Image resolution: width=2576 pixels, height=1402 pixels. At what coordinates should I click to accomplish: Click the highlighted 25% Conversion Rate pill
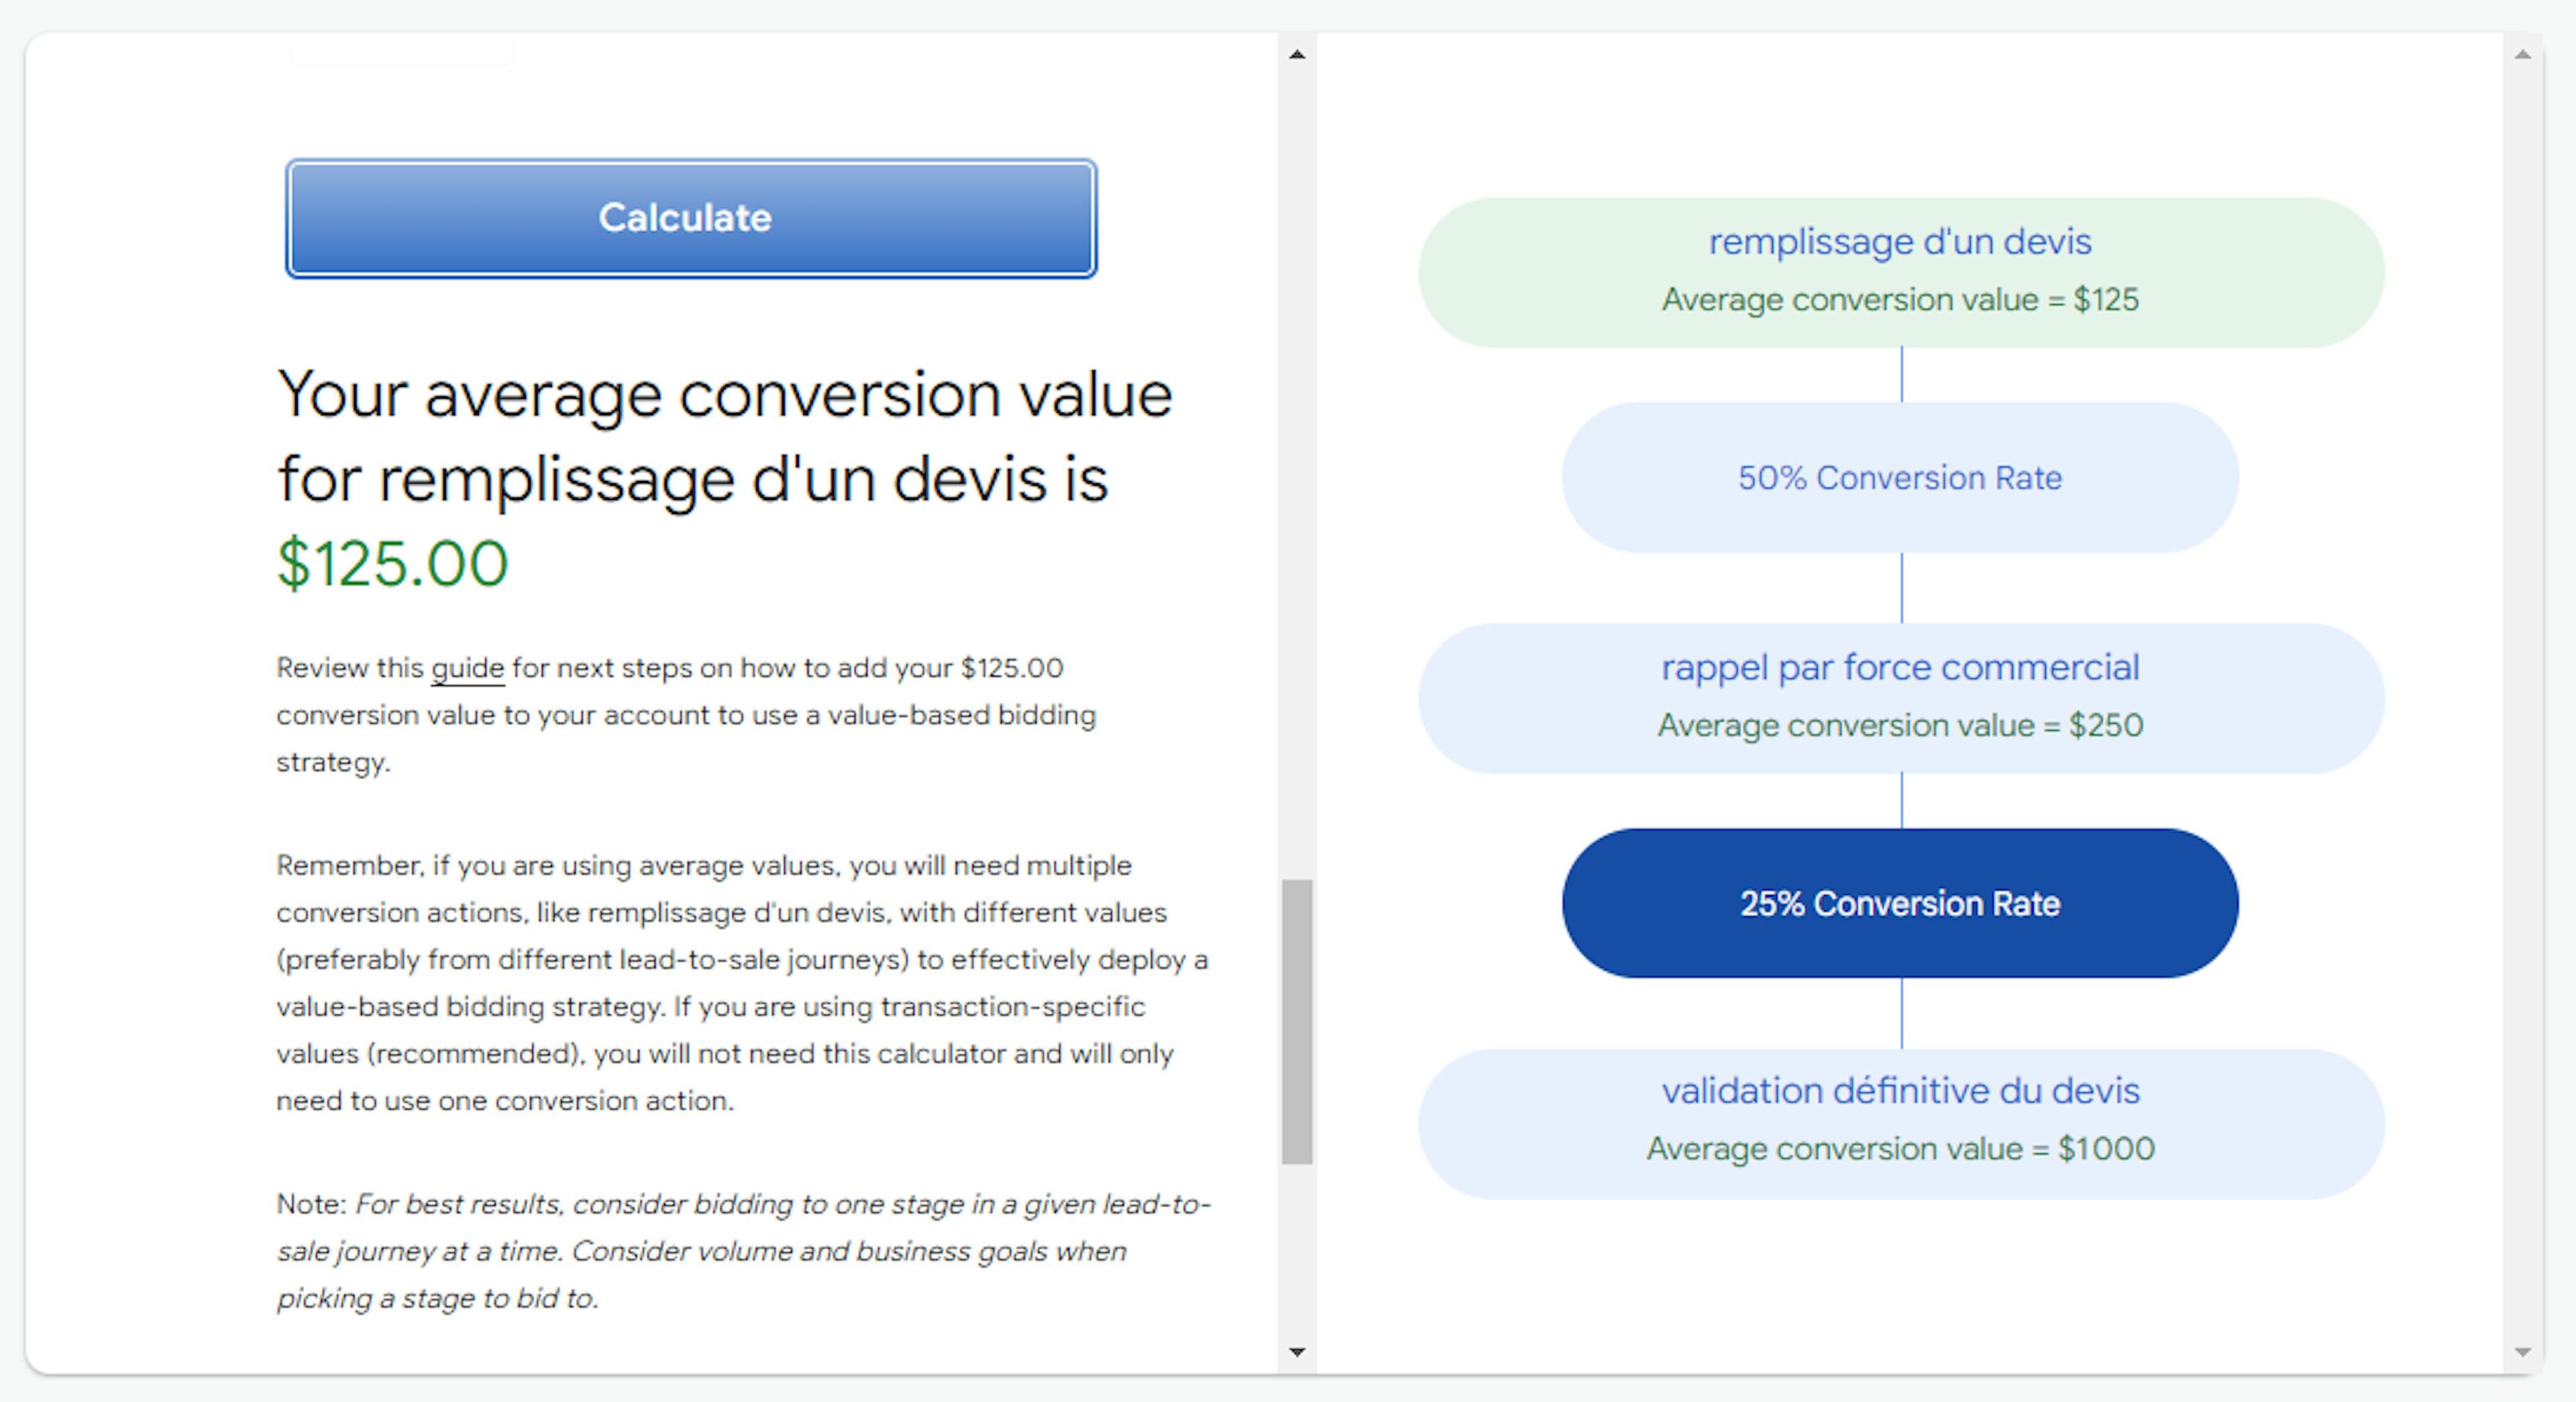tap(1899, 903)
